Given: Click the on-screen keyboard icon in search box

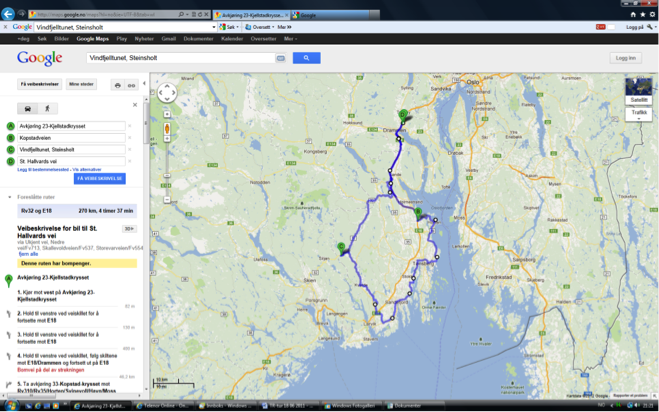Looking at the screenshot, I should coord(281,58).
